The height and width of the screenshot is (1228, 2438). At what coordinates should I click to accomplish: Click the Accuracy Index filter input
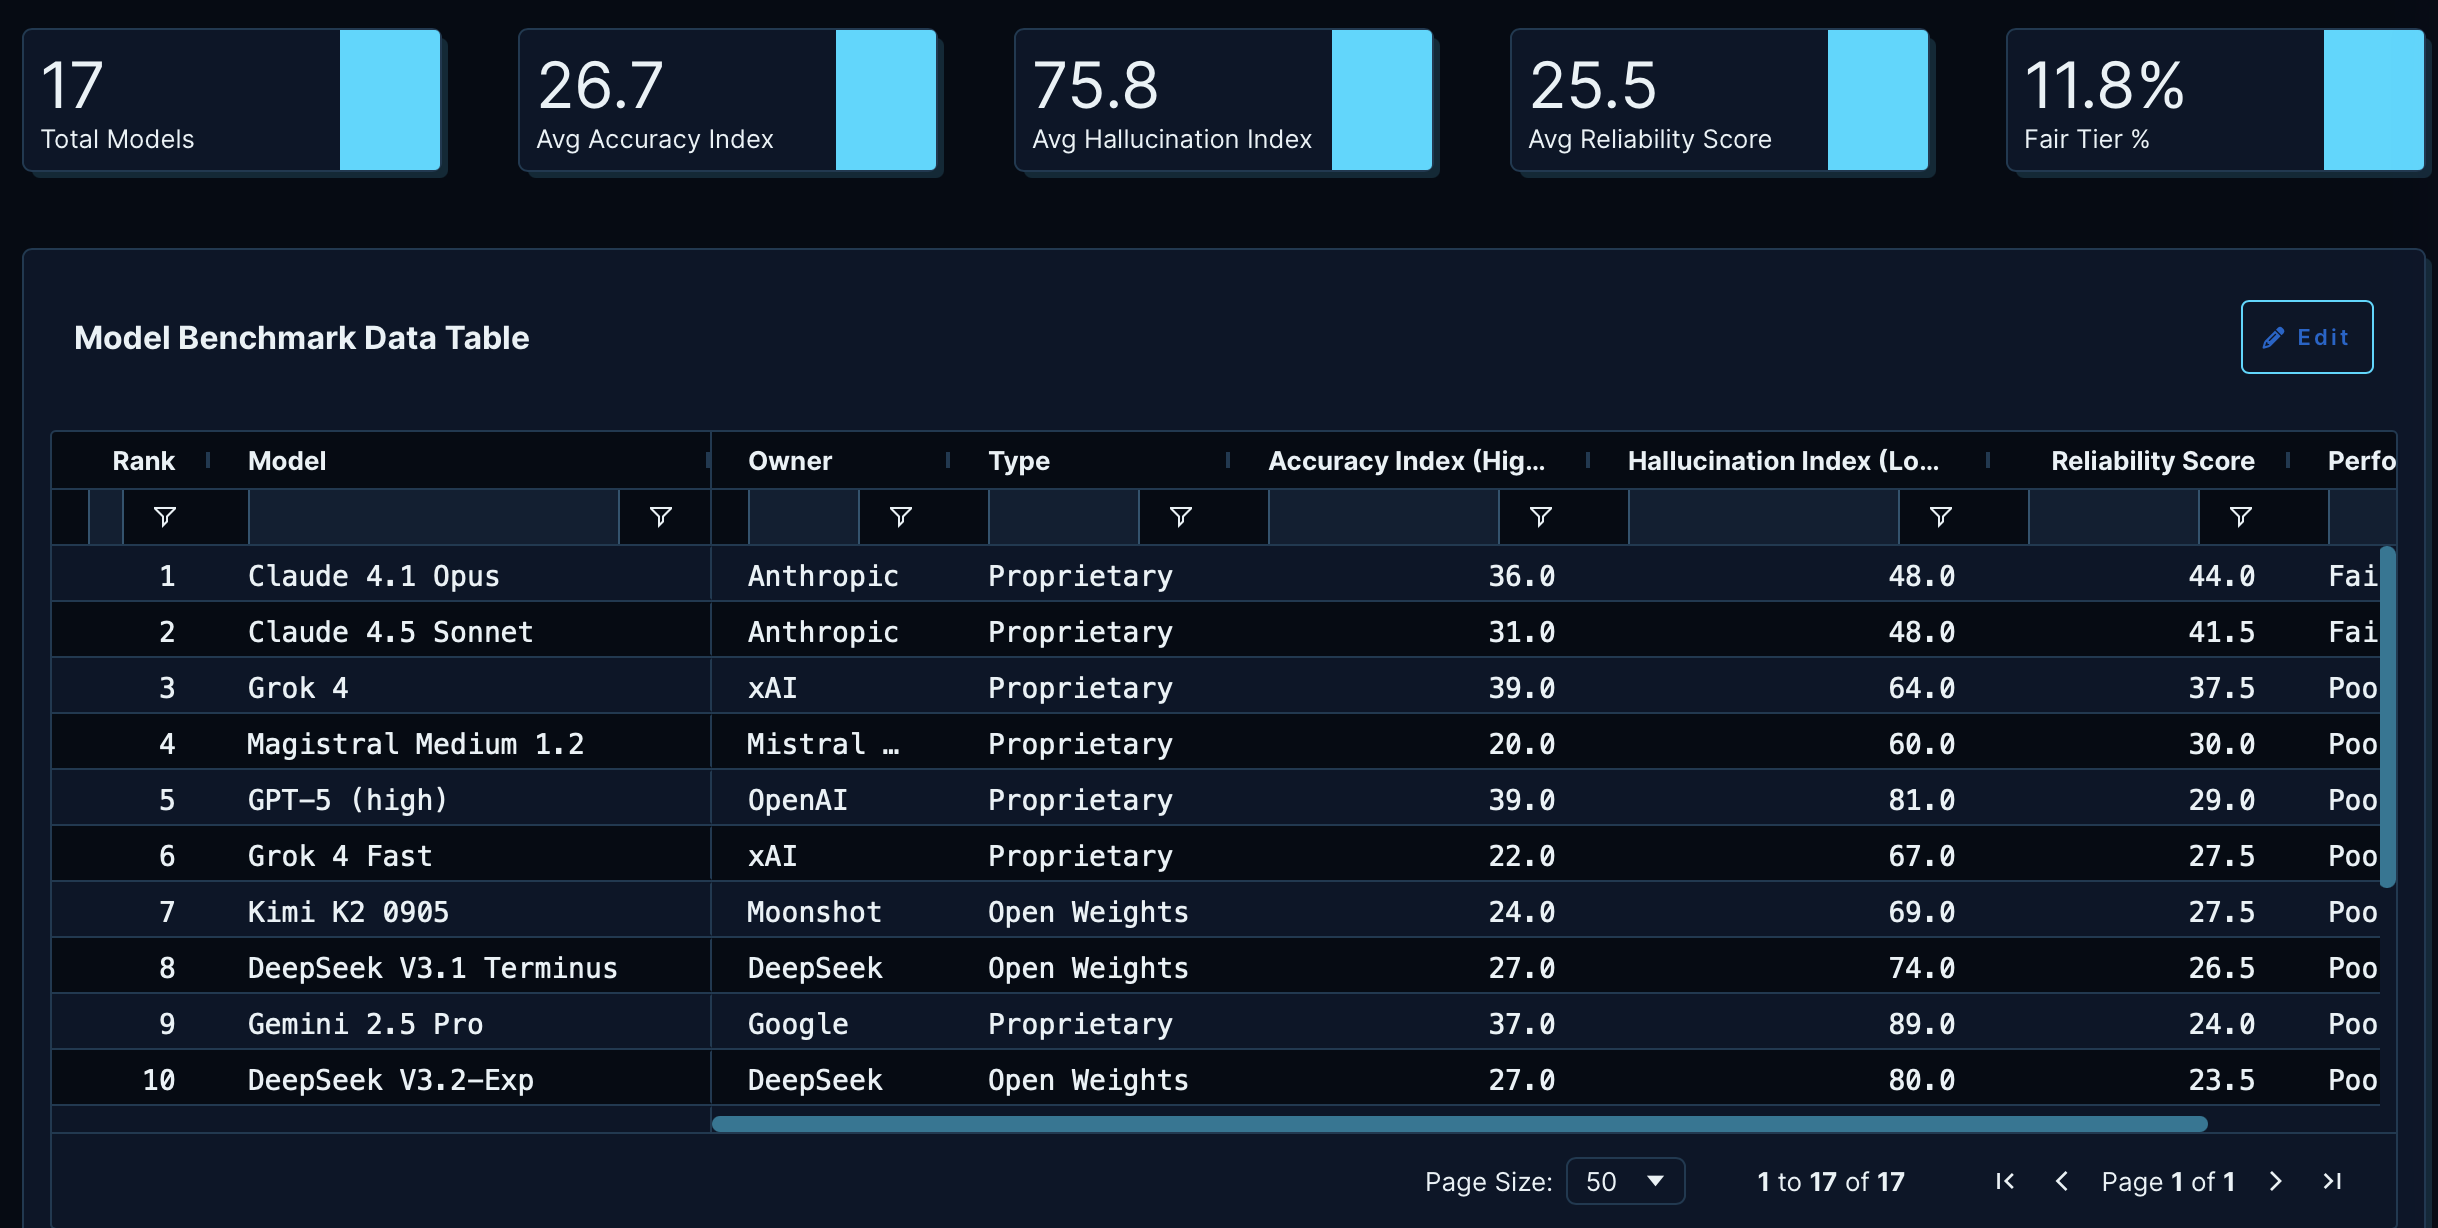[1383, 517]
